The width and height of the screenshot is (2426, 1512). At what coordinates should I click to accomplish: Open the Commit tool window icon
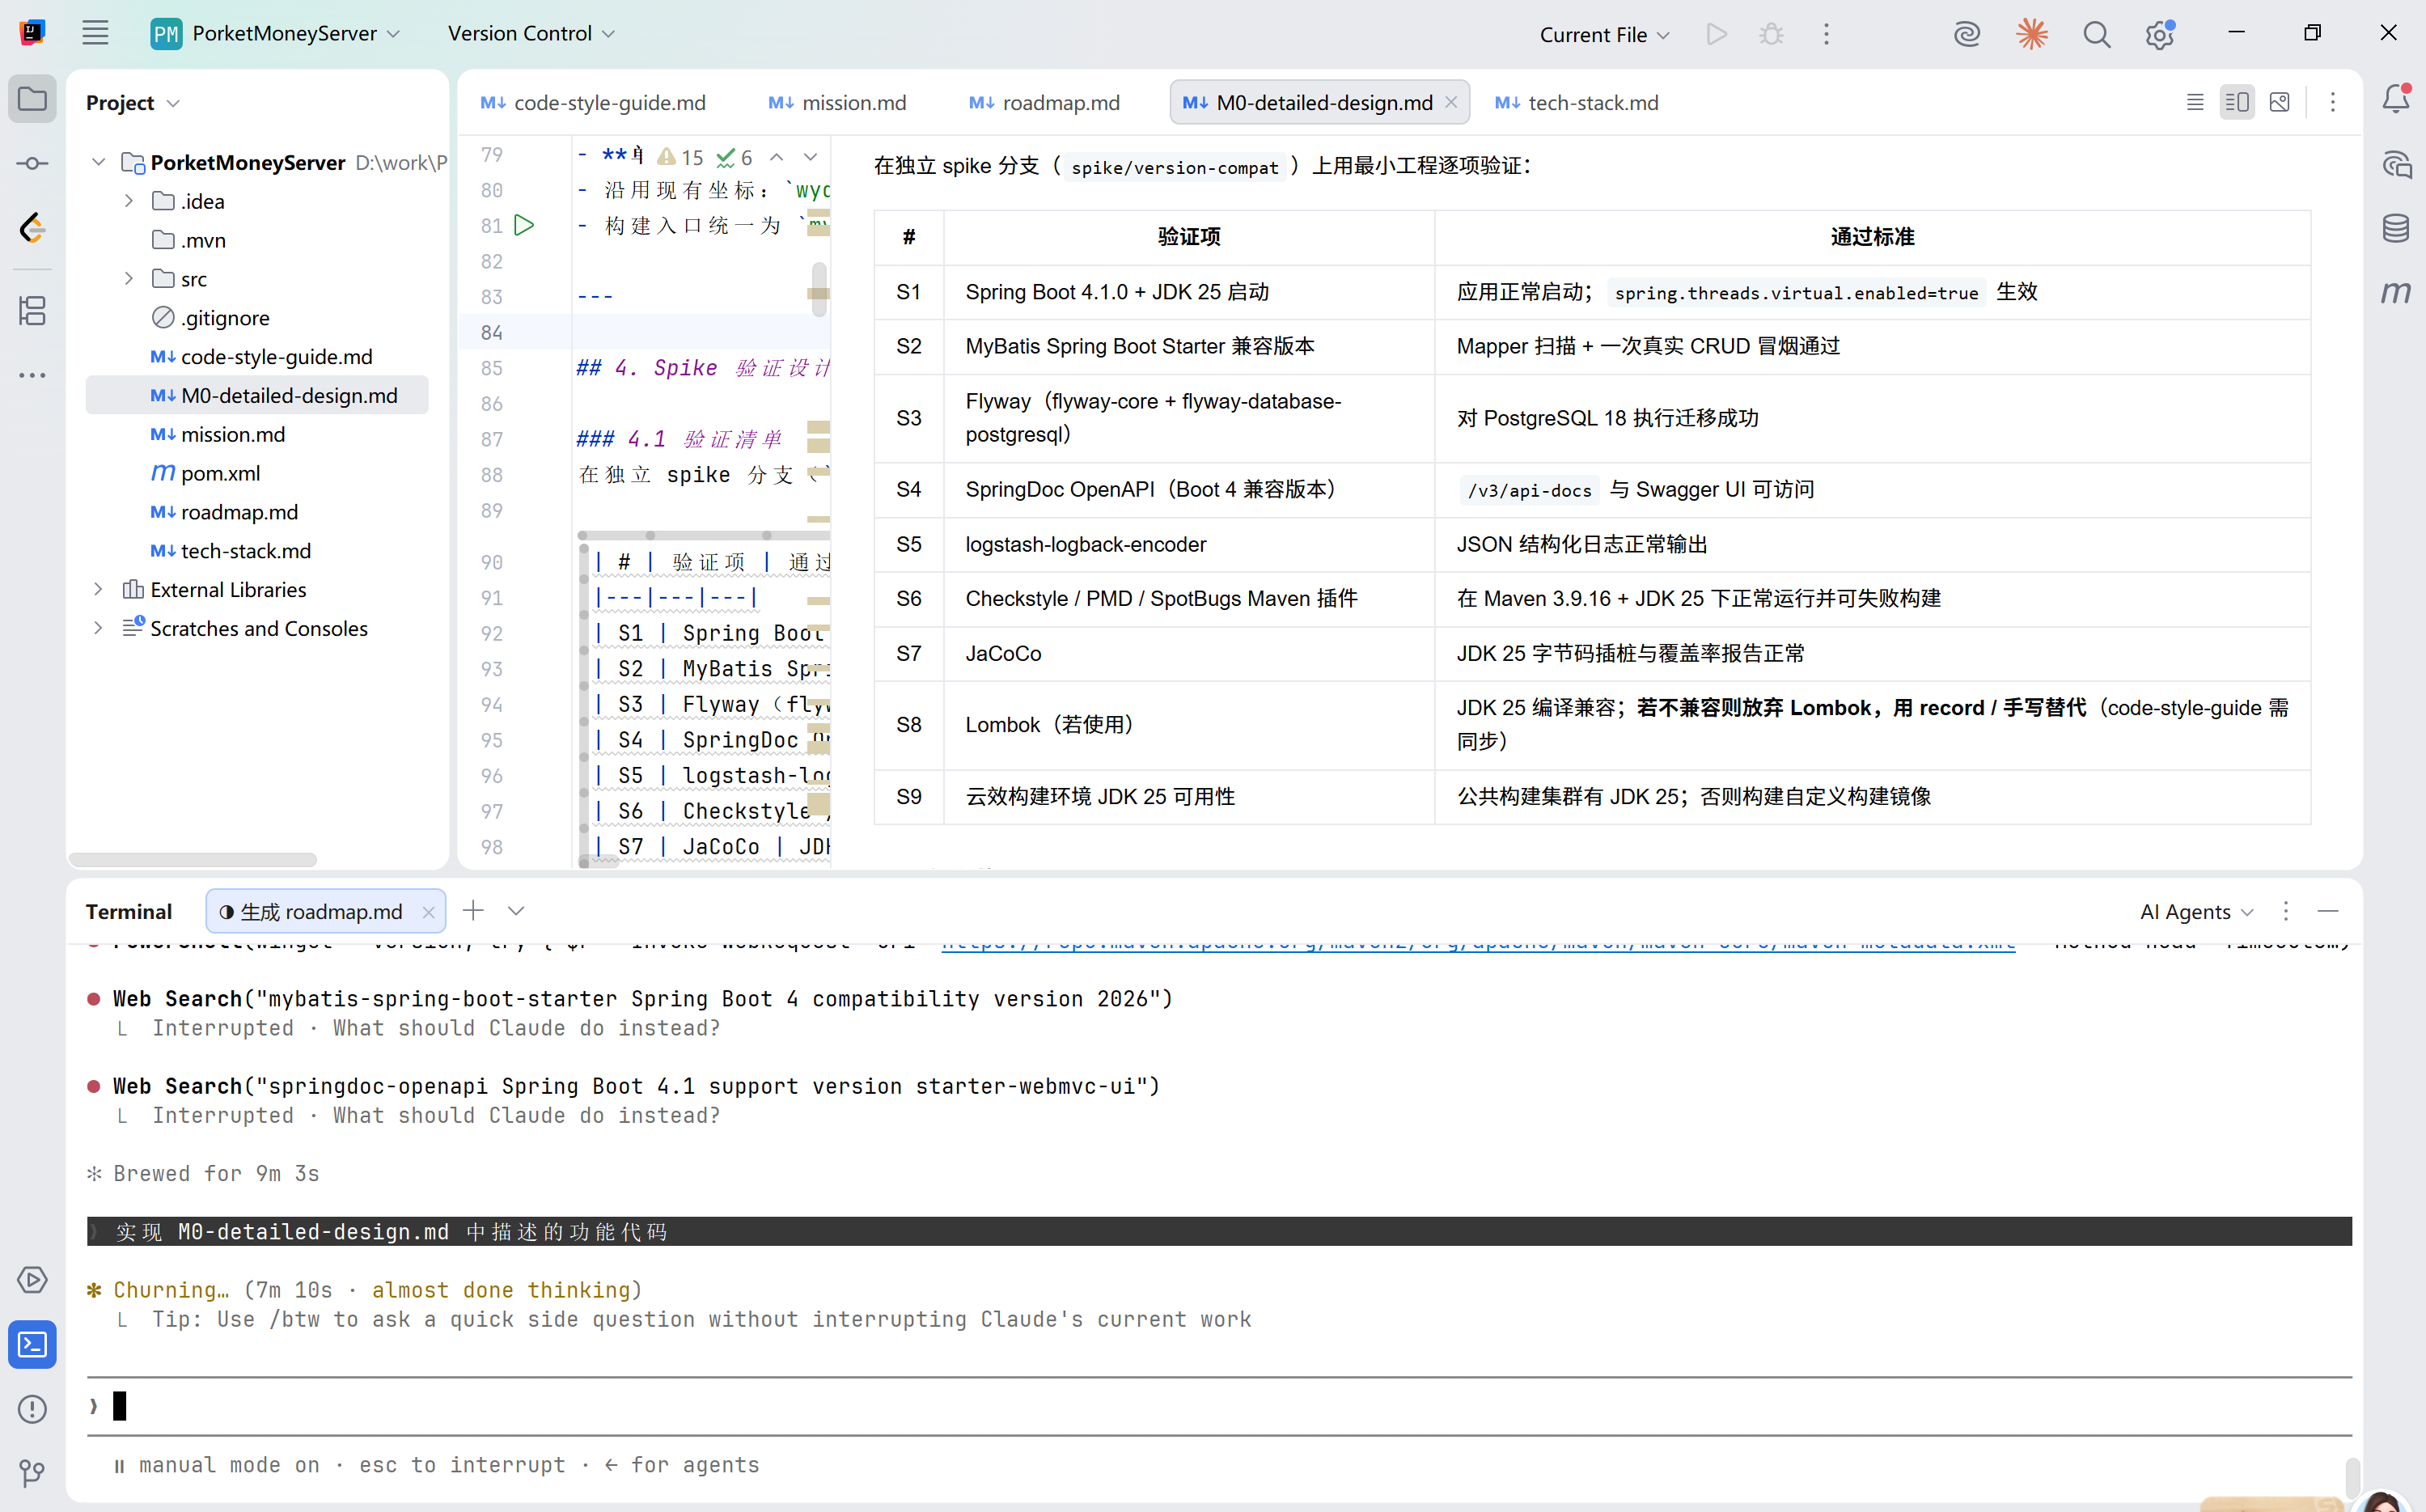[x=32, y=163]
